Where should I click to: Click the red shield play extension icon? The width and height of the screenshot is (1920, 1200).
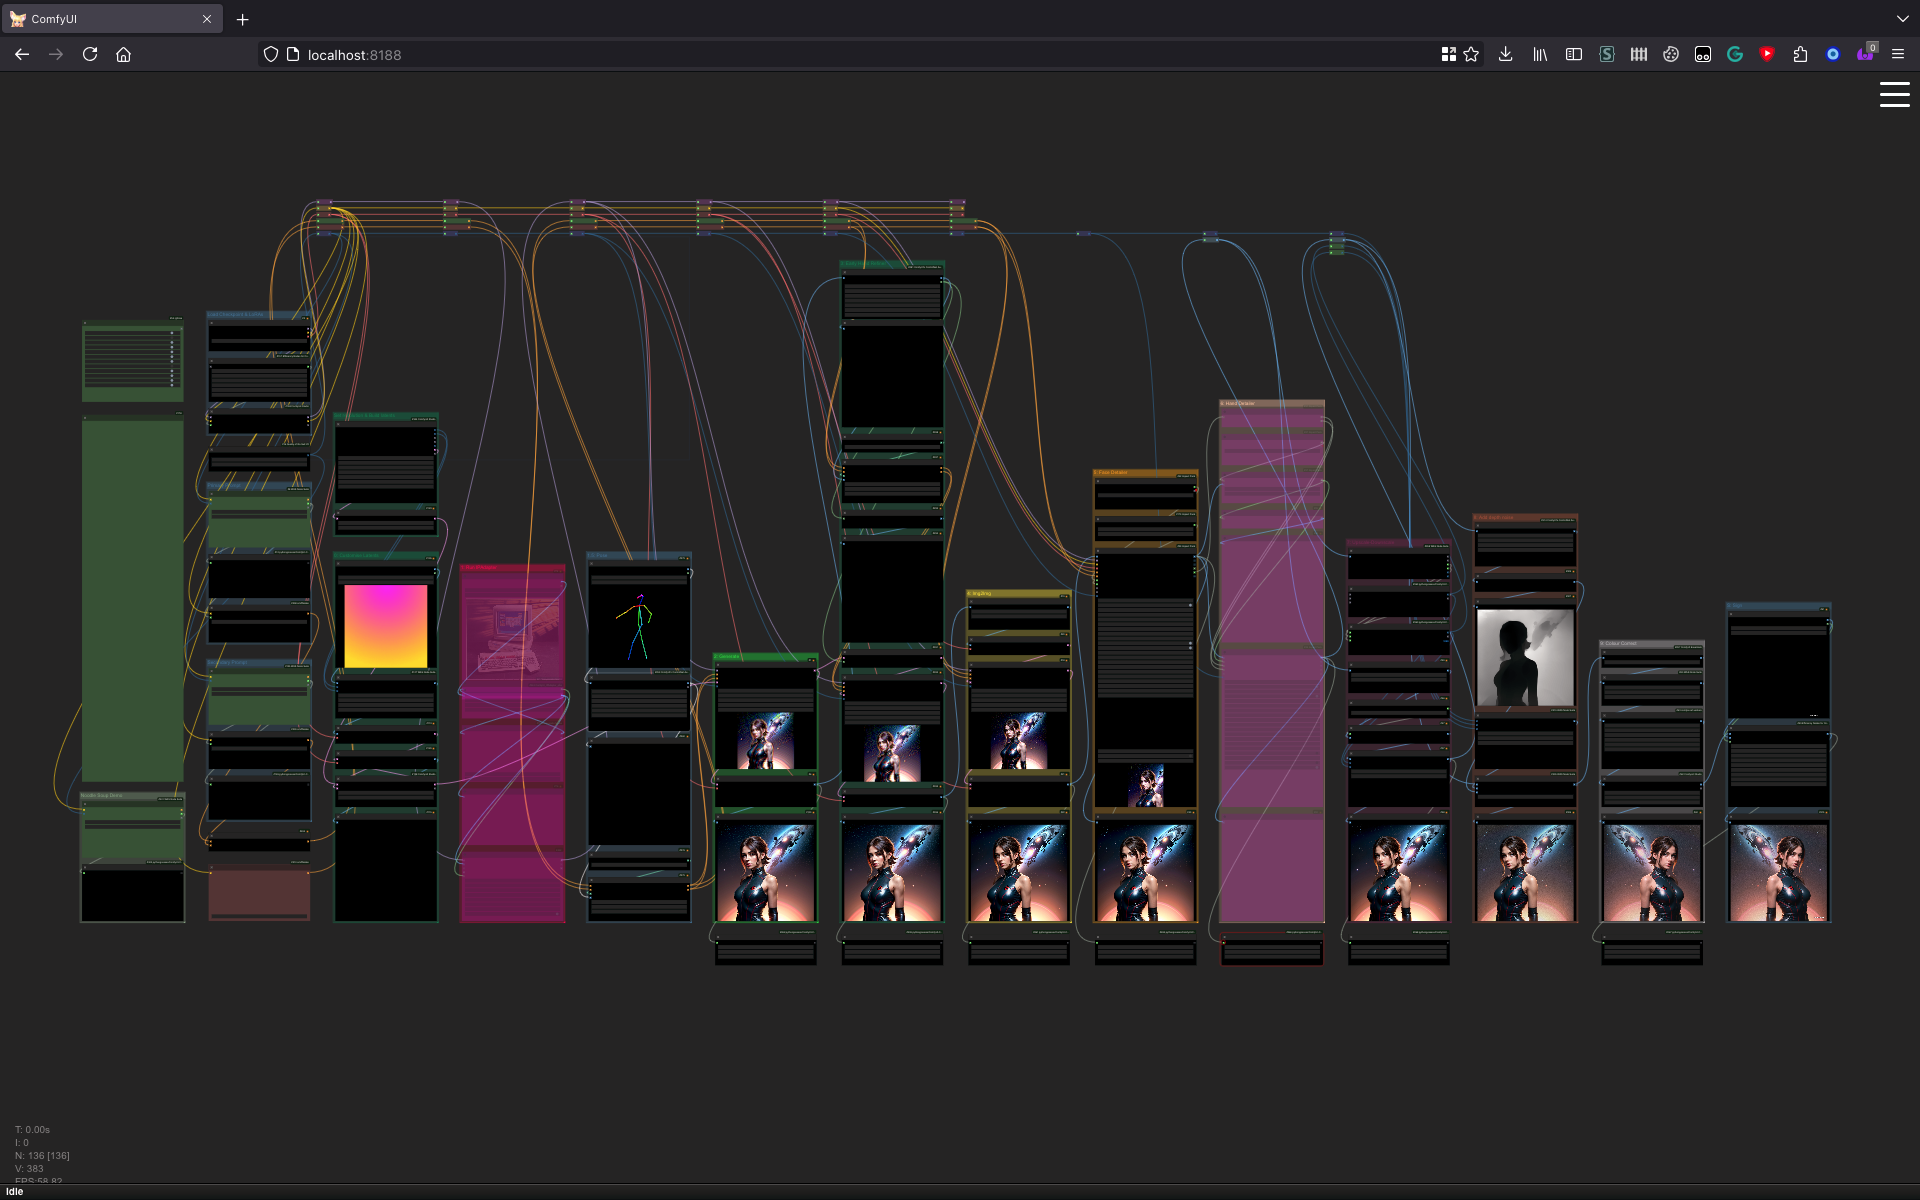tap(1767, 55)
